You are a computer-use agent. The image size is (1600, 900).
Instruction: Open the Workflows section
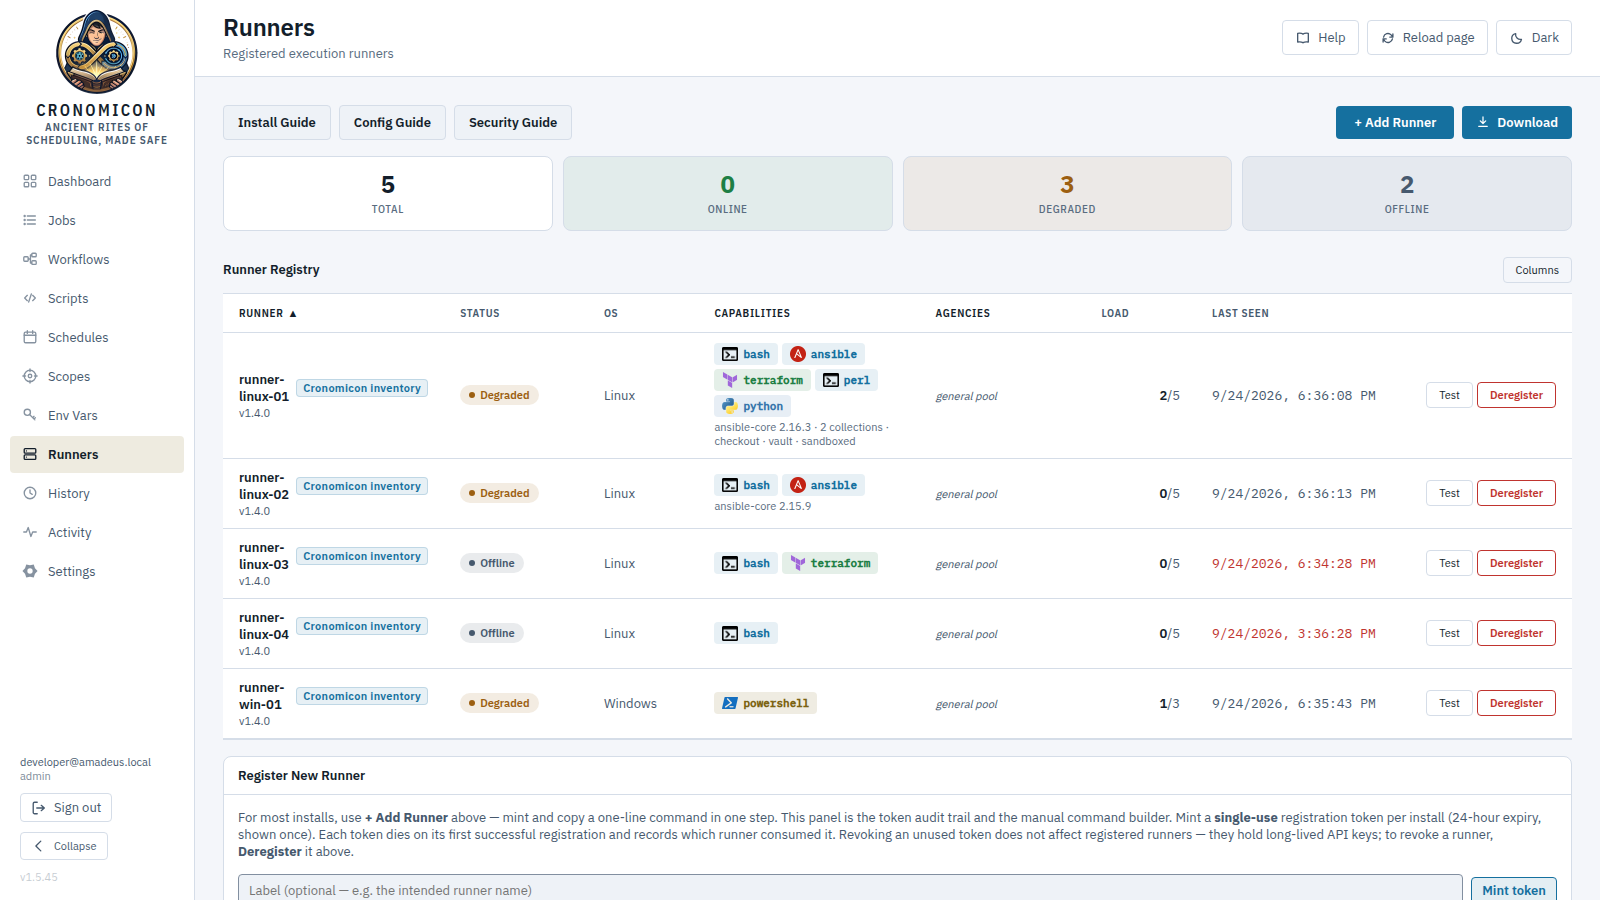coord(97,259)
